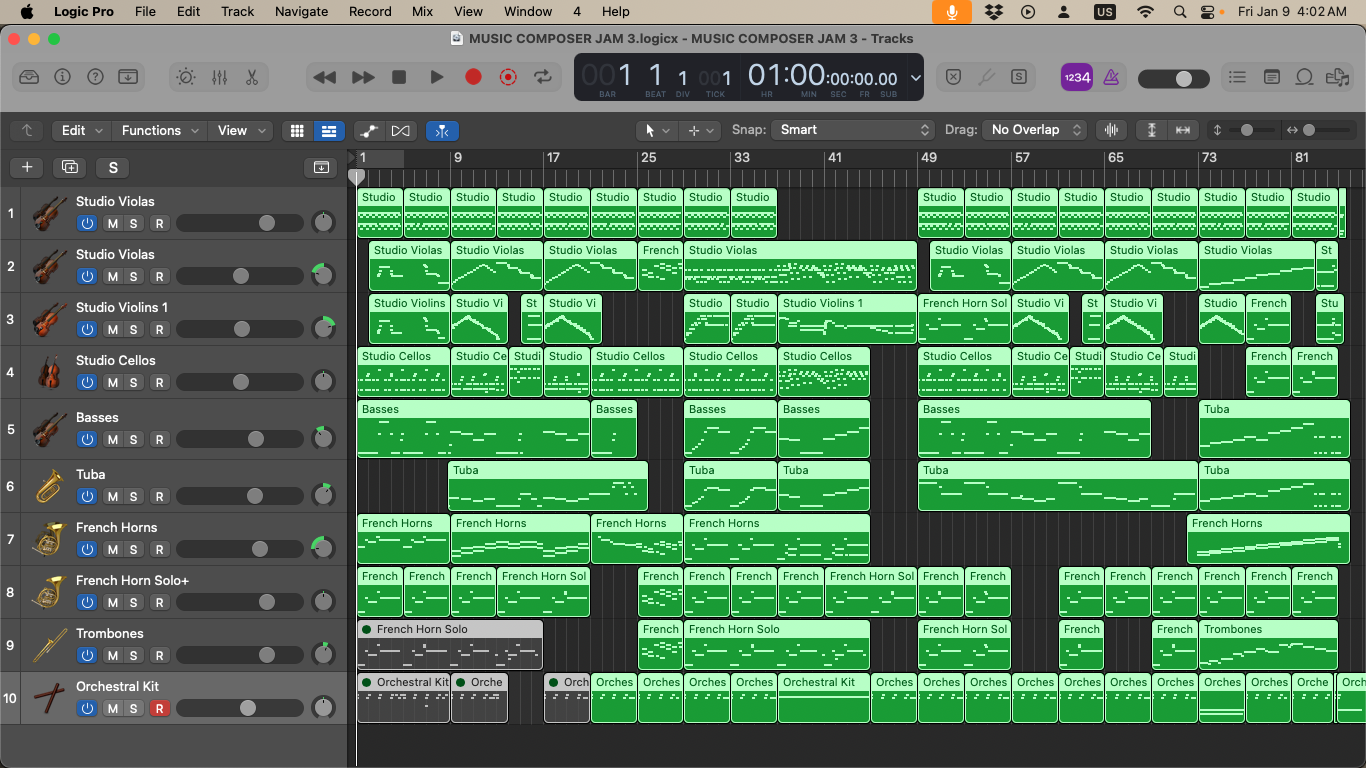The height and width of the screenshot is (768, 1366).
Task: Open the Functions dropdown in tracks toolbar
Action: pyautogui.click(x=160, y=130)
